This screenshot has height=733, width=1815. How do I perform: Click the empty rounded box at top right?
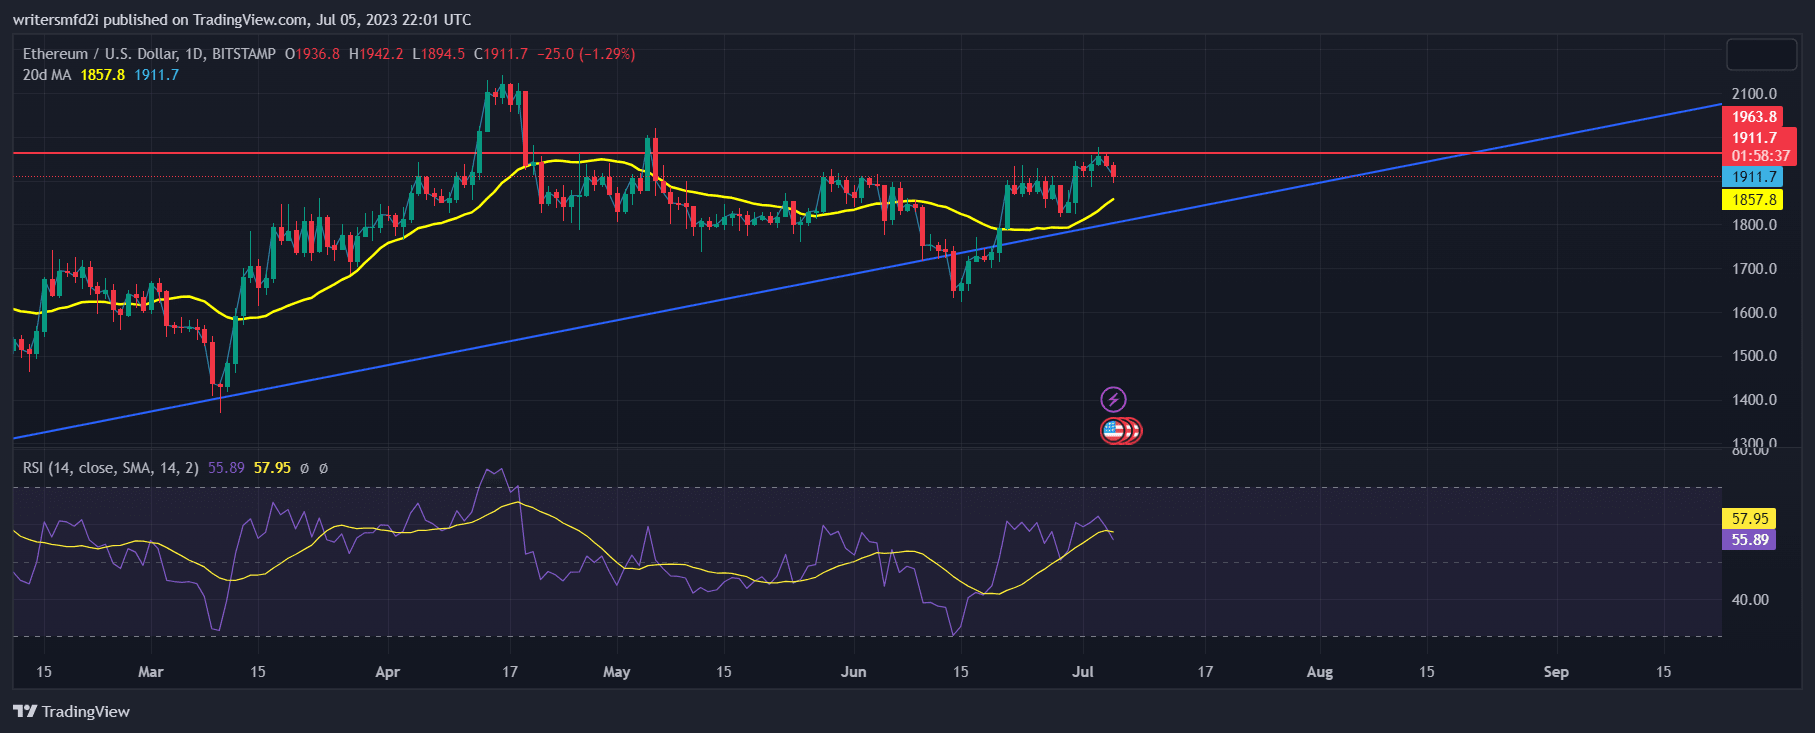point(1761,54)
